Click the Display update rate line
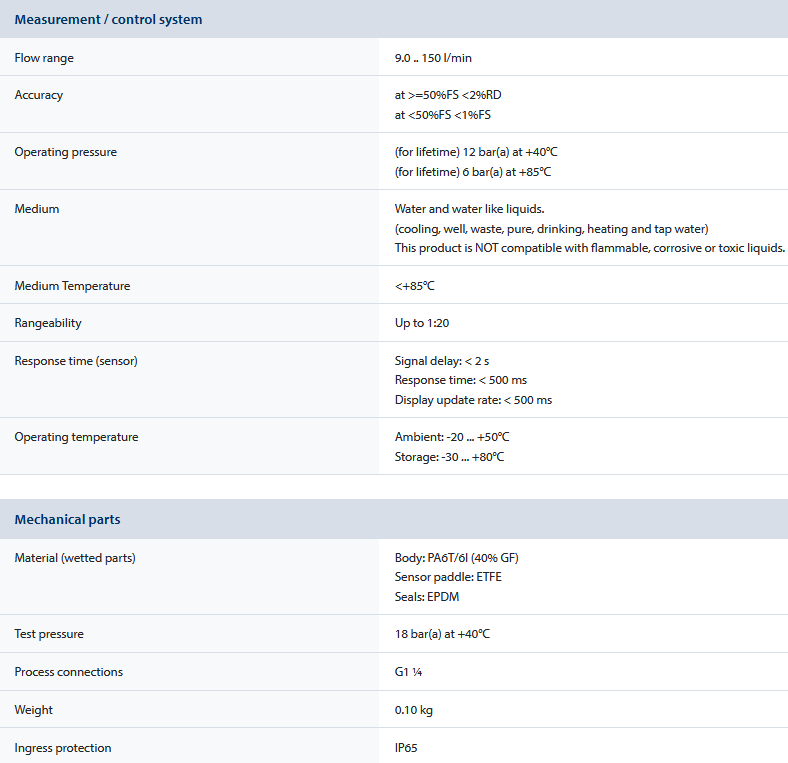 pos(473,400)
